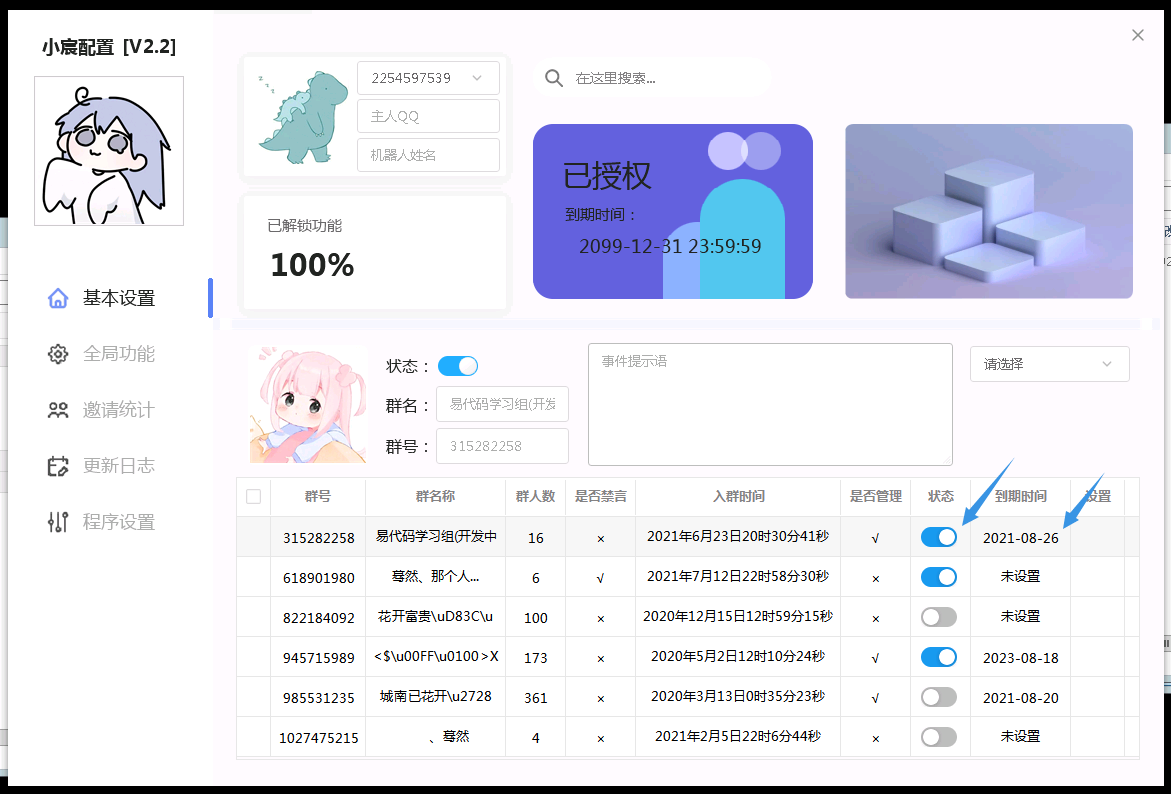The width and height of the screenshot is (1171, 794).
Task: Select the 全局功能 gear icon
Action: coord(58,354)
